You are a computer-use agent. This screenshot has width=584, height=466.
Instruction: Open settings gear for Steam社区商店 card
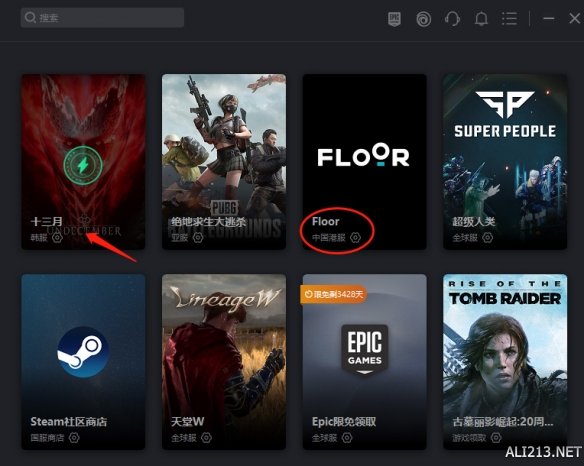pos(74,437)
